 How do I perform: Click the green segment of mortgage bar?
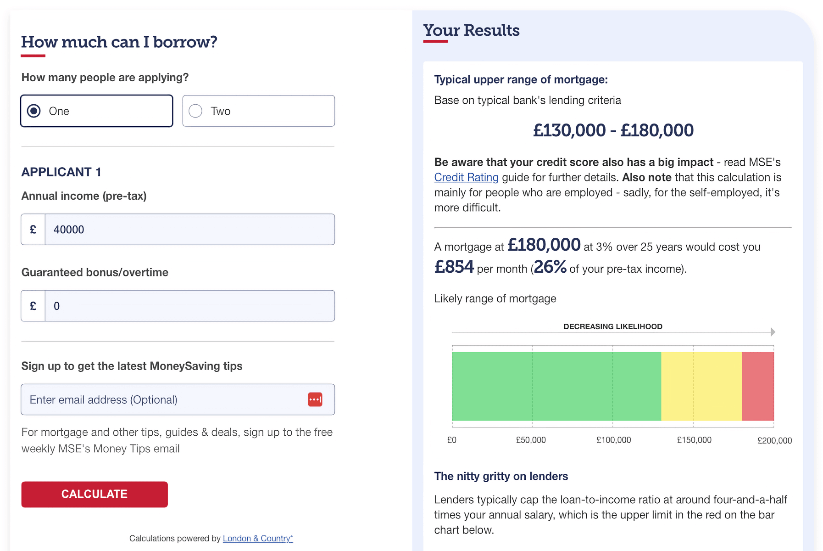pyautogui.click(x=556, y=386)
